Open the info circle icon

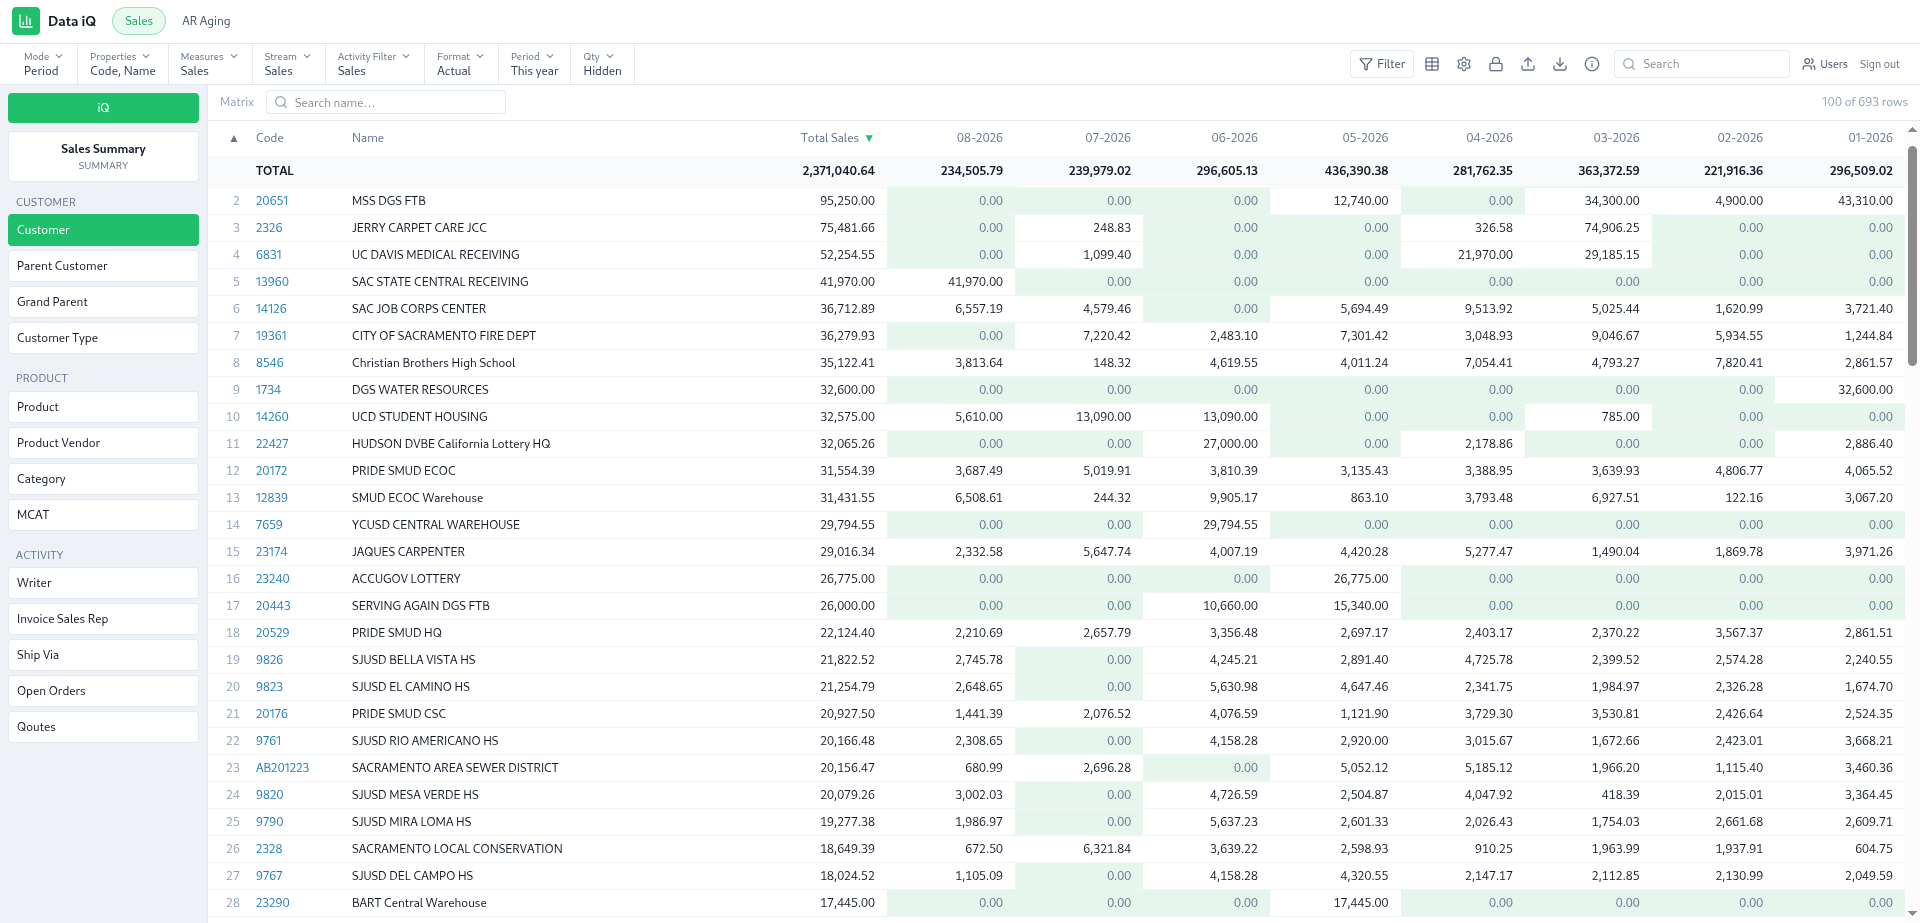tap(1592, 64)
